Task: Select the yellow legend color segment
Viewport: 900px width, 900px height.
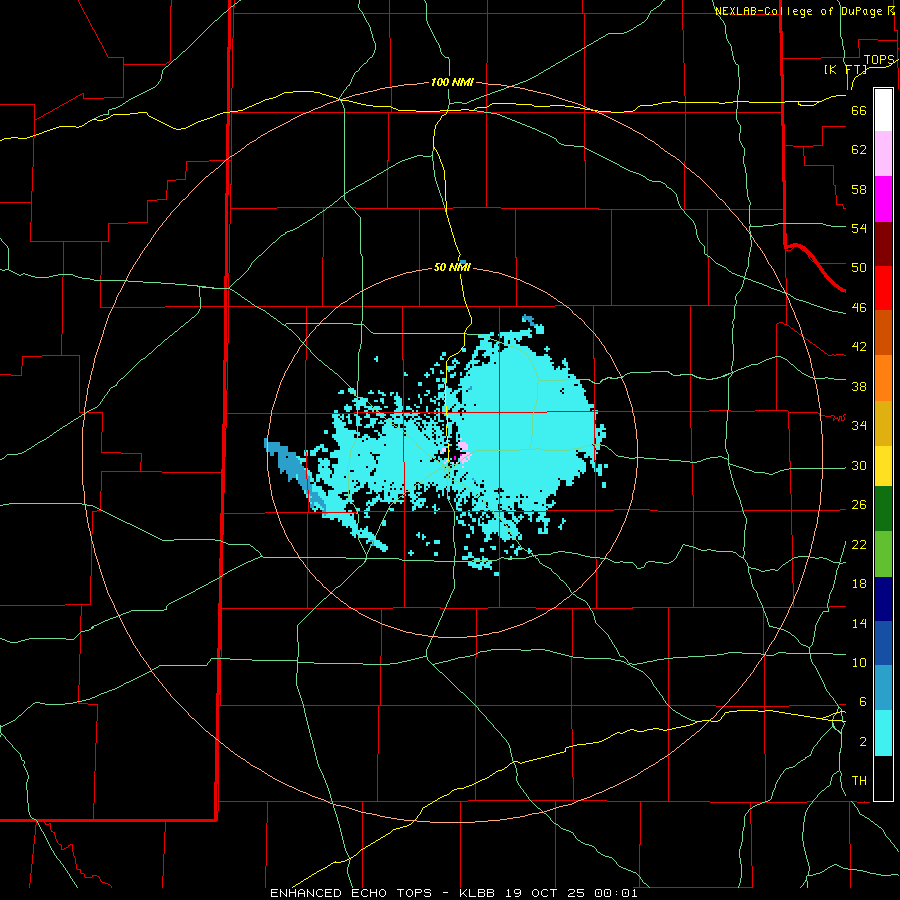Action: tap(883, 465)
